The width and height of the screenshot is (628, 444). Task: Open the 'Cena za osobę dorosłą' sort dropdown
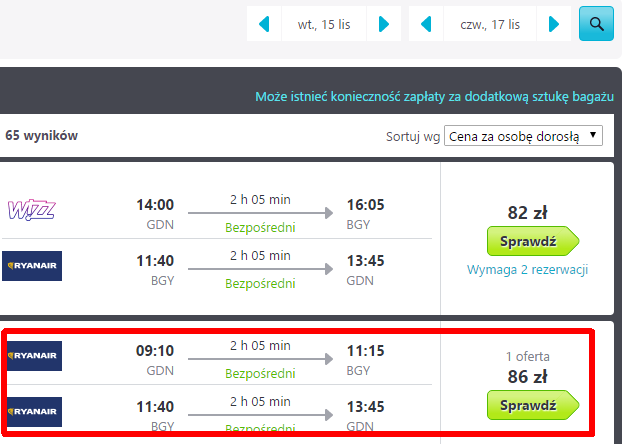point(523,136)
